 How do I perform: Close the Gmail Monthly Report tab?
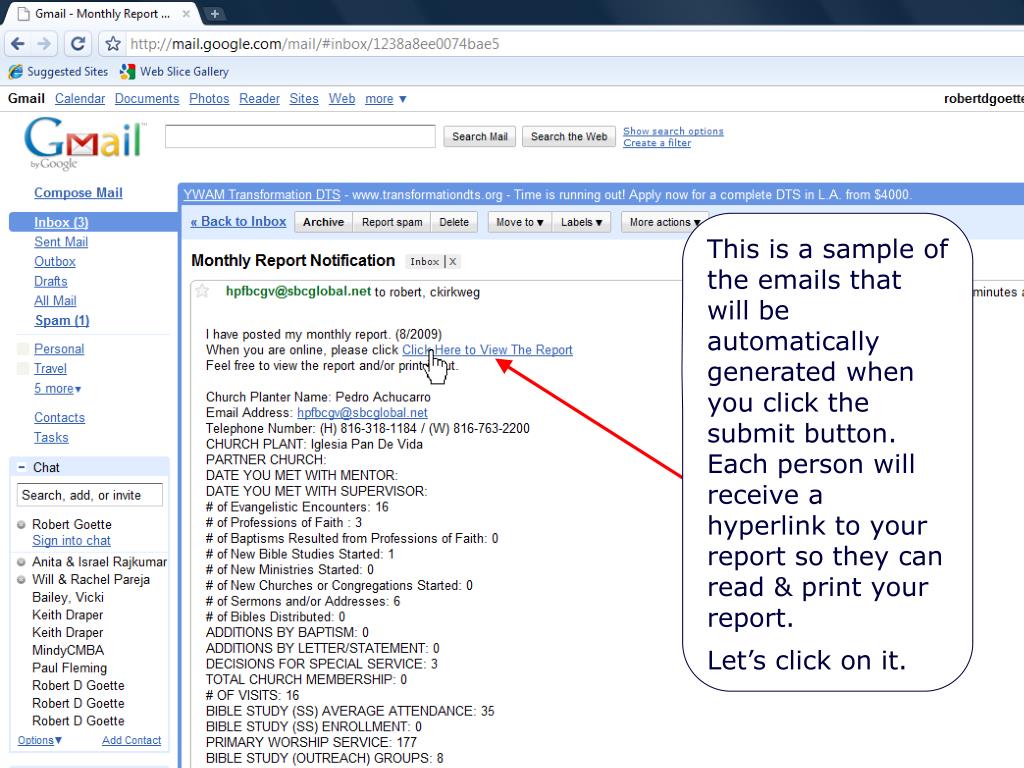pos(186,13)
